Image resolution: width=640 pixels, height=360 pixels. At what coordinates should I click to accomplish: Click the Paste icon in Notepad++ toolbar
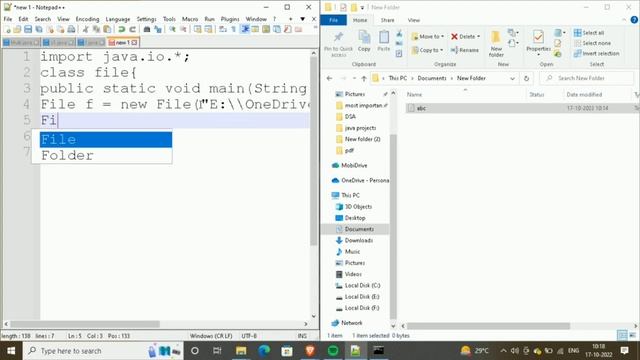tap(107, 29)
